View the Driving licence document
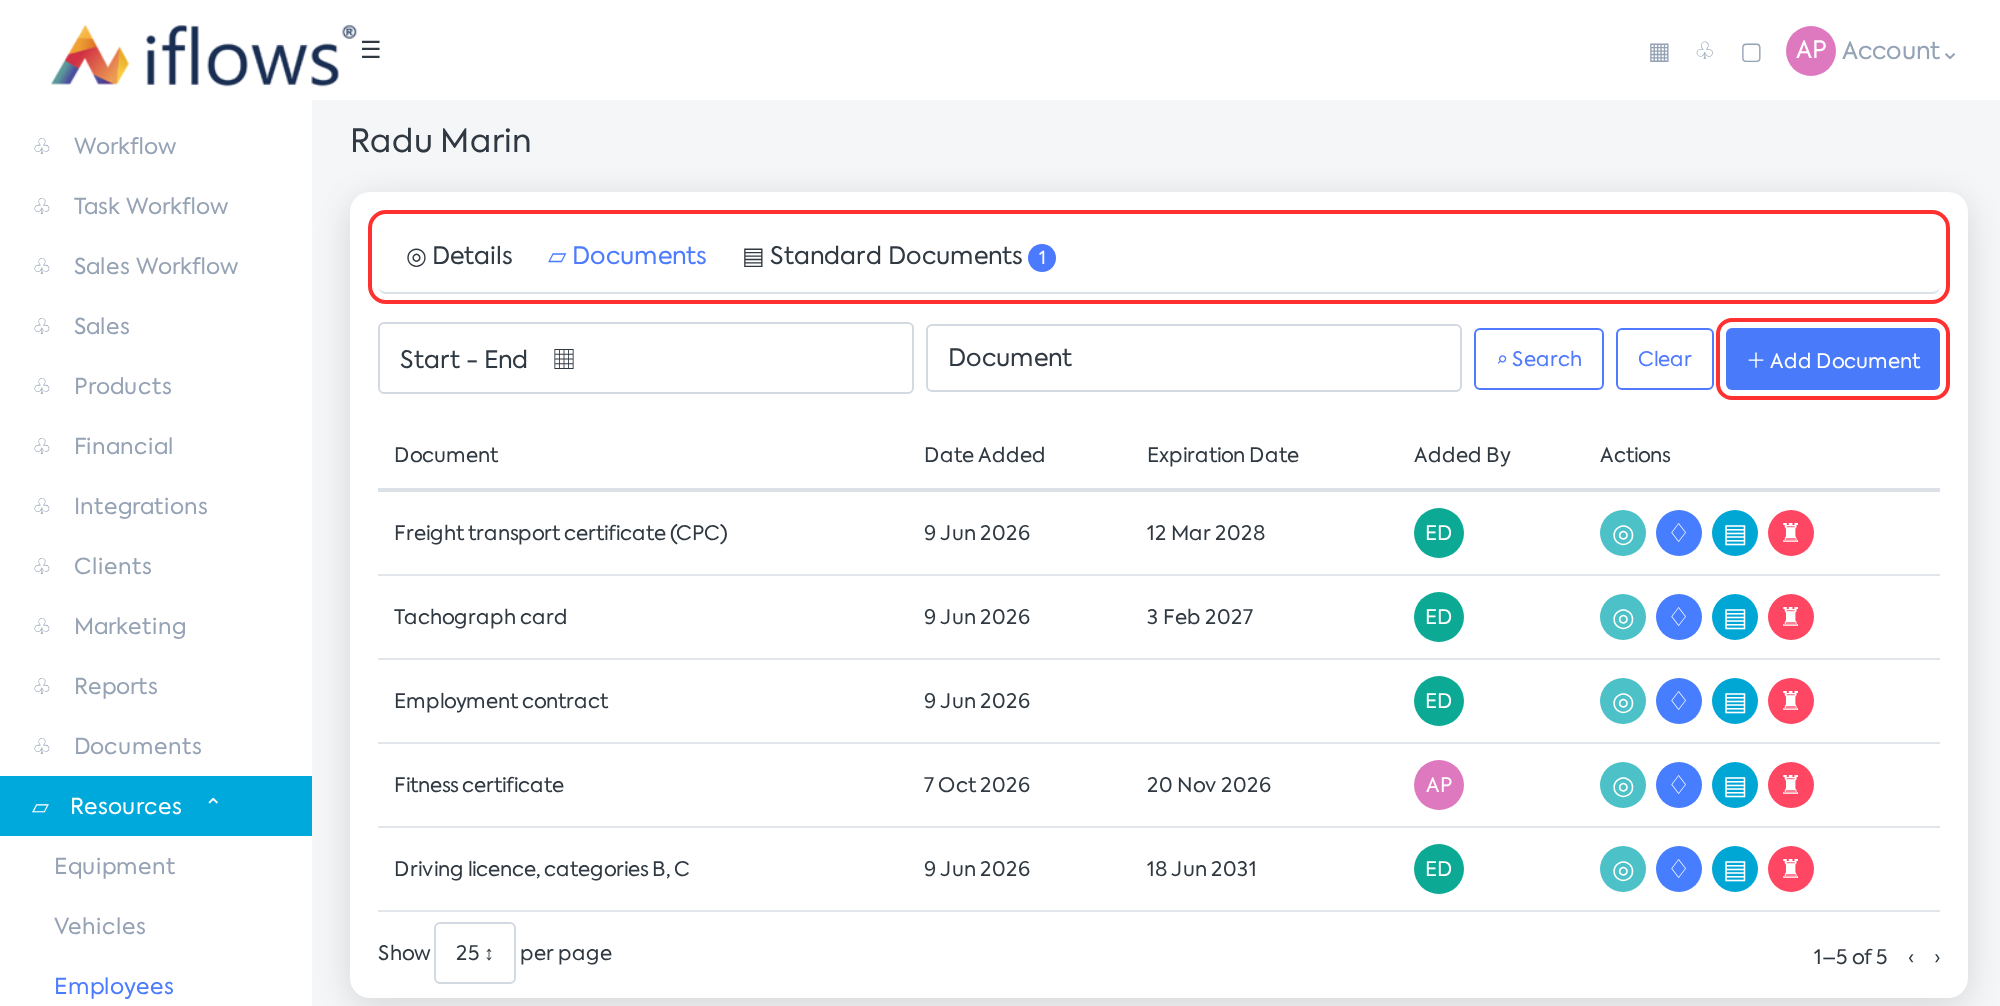Image resolution: width=2000 pixels, height=1006 pixels. tap(1623, 869)
